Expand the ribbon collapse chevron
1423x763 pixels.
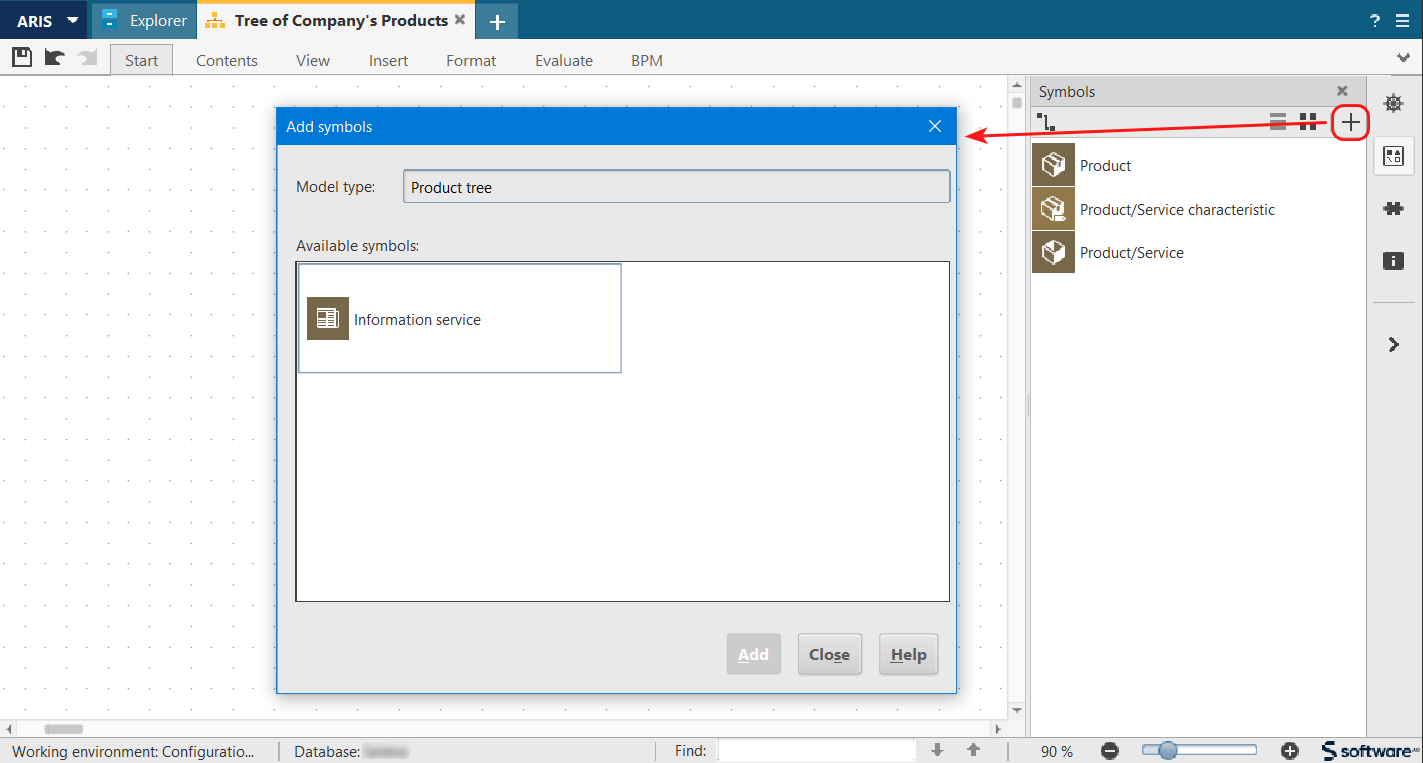coord(1402,58)
